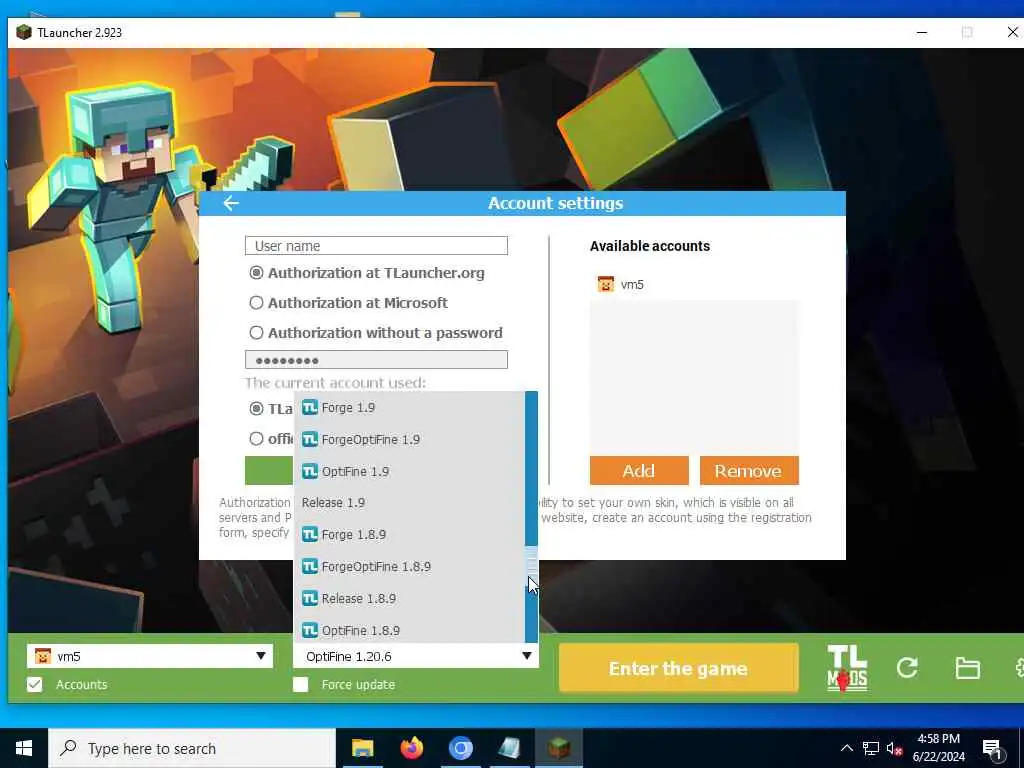Screen dimensions: 1024x768
Task: Choose OptiFine 1.9 from version list
Action: point(409,472)
